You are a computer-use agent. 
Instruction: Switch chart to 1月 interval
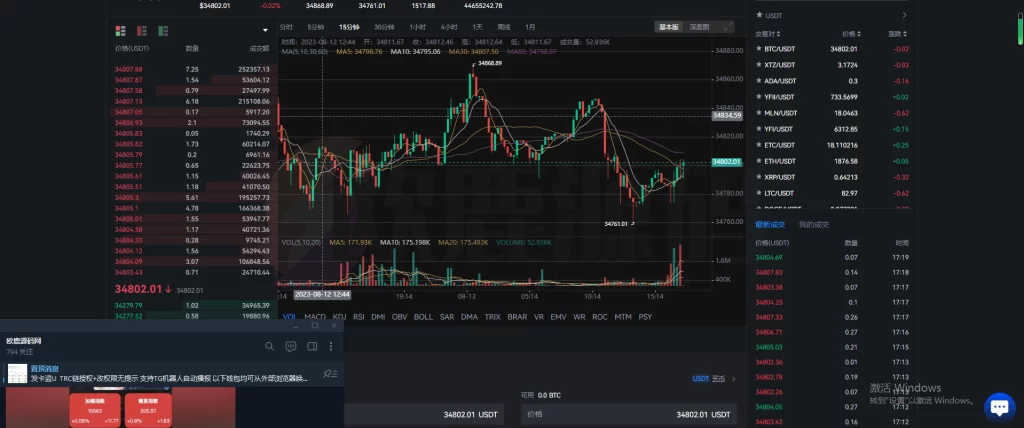tap(530, 27)
